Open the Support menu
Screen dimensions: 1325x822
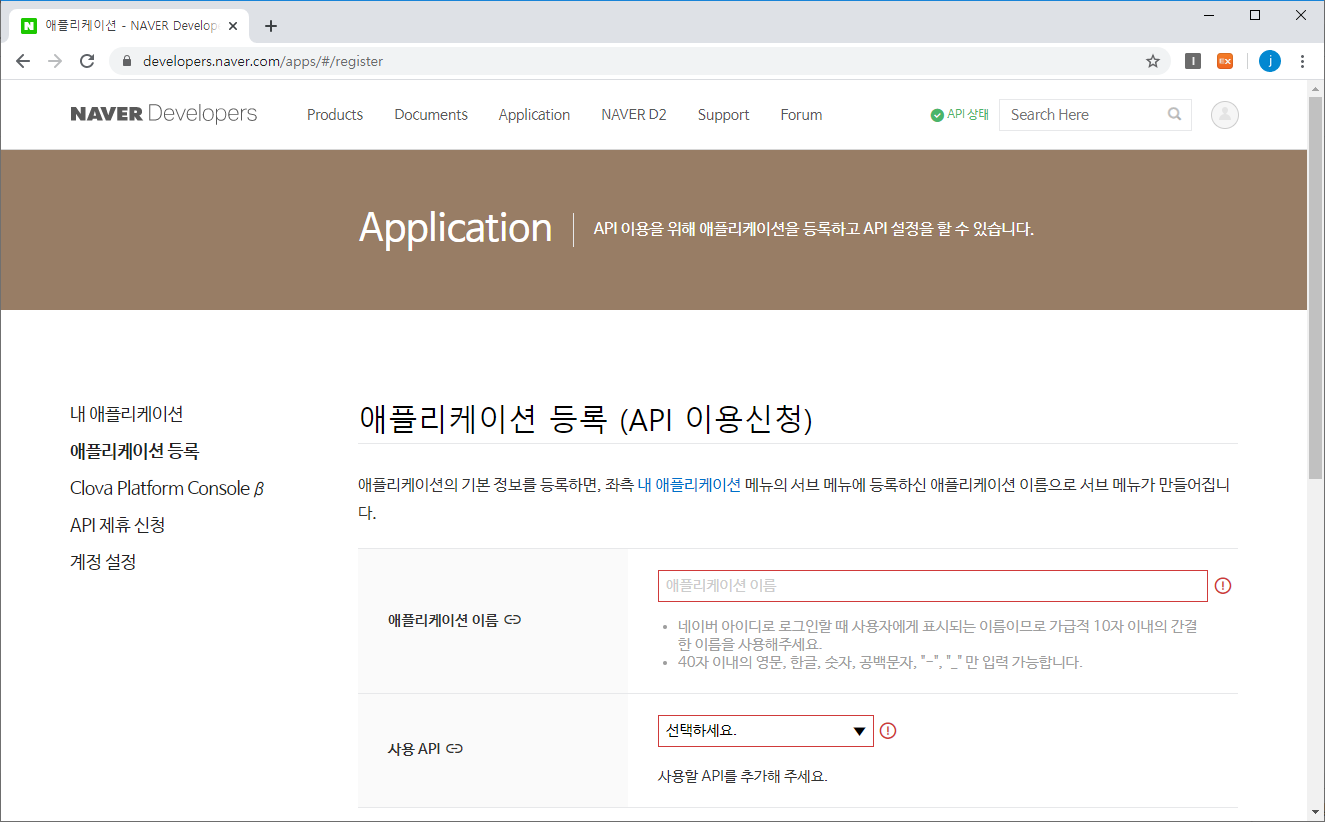tap(724, 115)
